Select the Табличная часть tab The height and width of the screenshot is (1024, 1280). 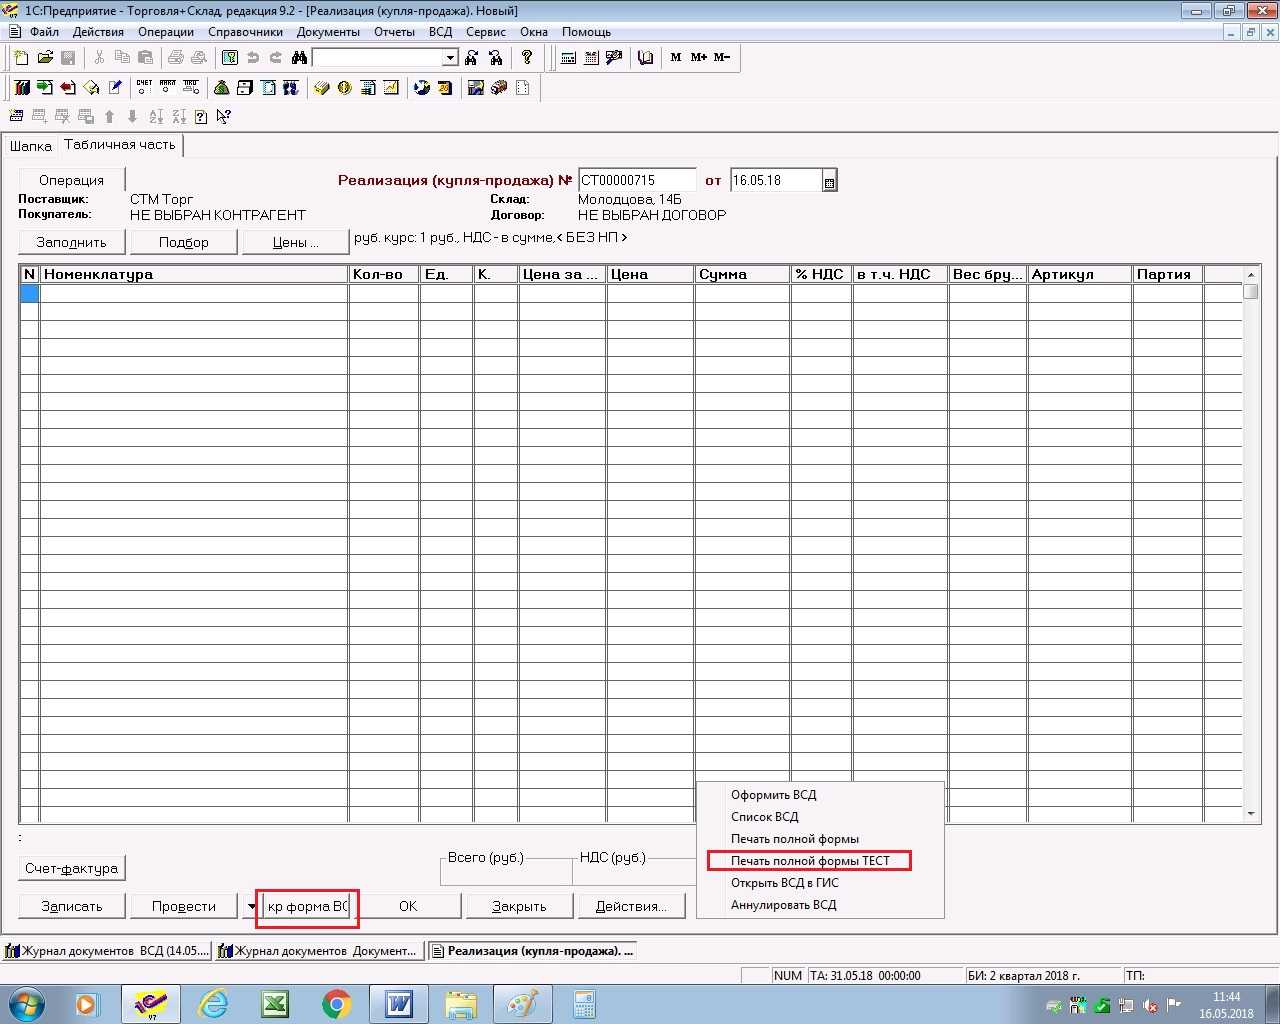(x=120, y=145)
